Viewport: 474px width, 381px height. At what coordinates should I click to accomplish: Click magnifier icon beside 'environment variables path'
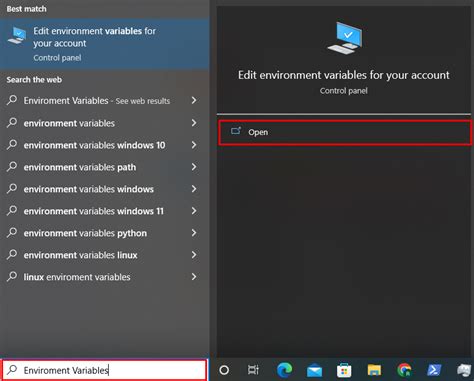tap(12, 166)
